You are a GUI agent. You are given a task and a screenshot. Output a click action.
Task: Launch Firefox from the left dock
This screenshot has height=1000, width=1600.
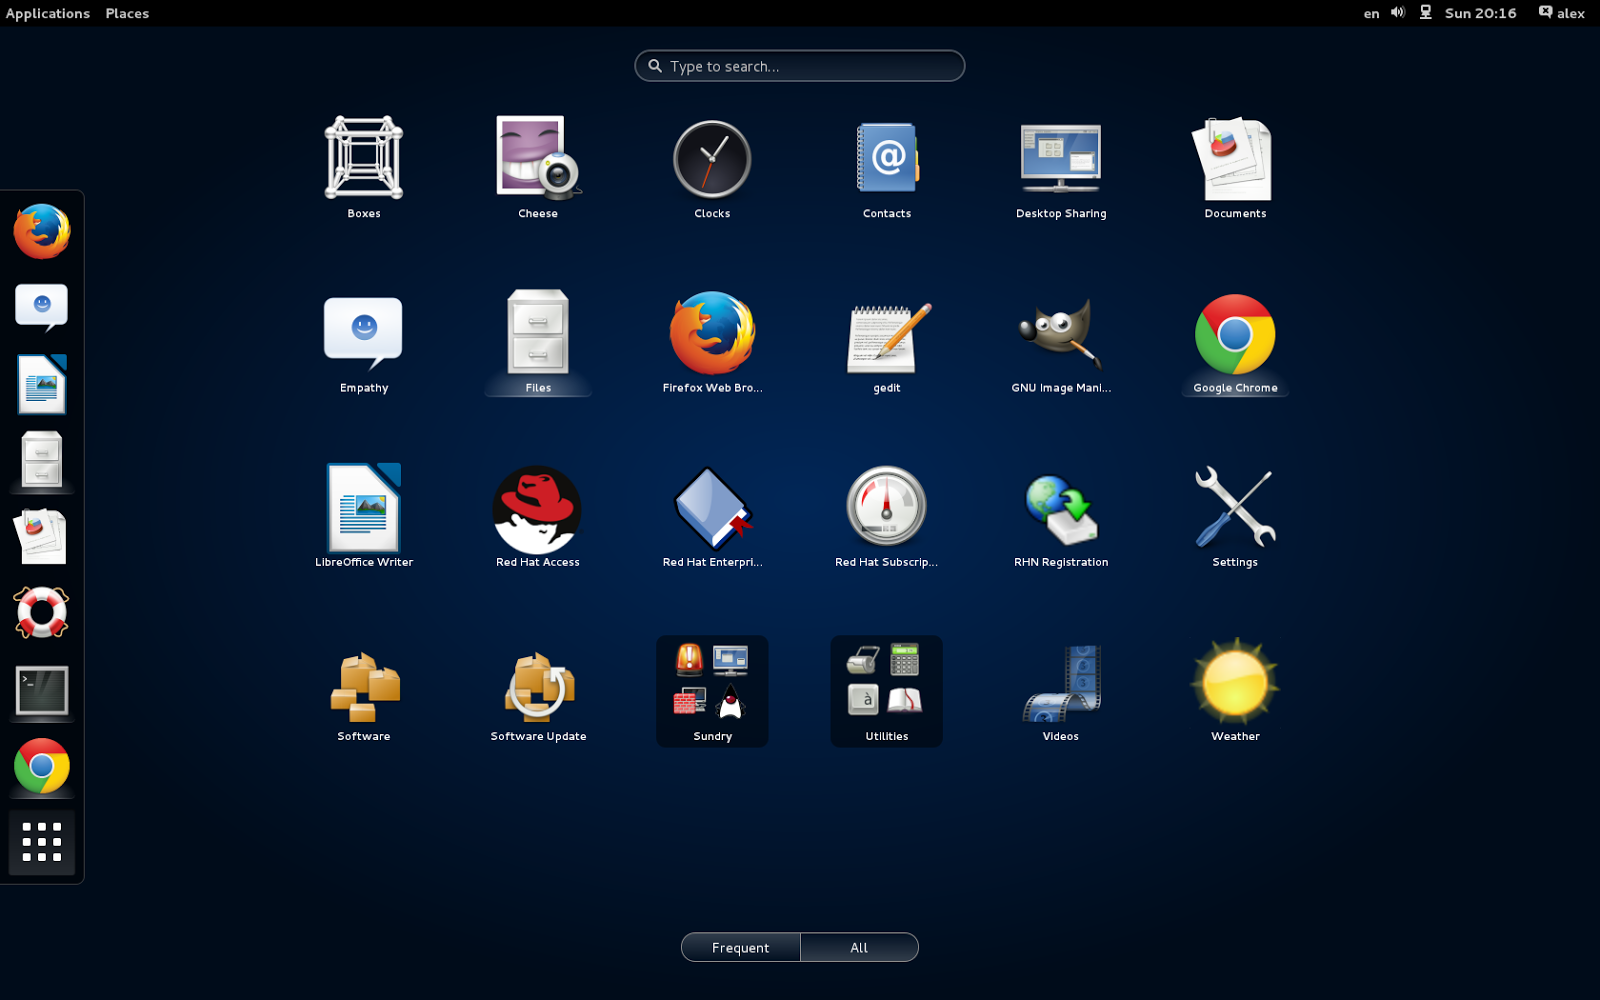41,231
